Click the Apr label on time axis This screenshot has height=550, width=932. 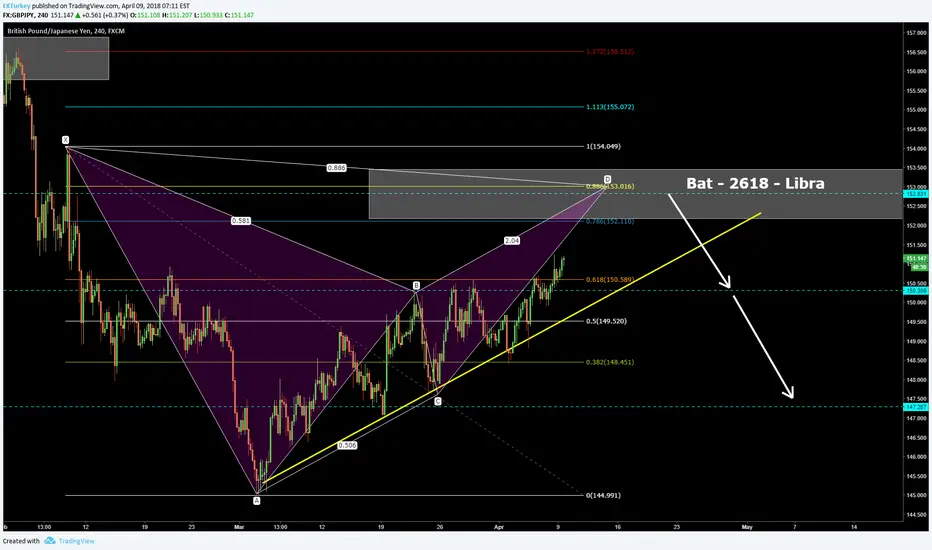499,527
